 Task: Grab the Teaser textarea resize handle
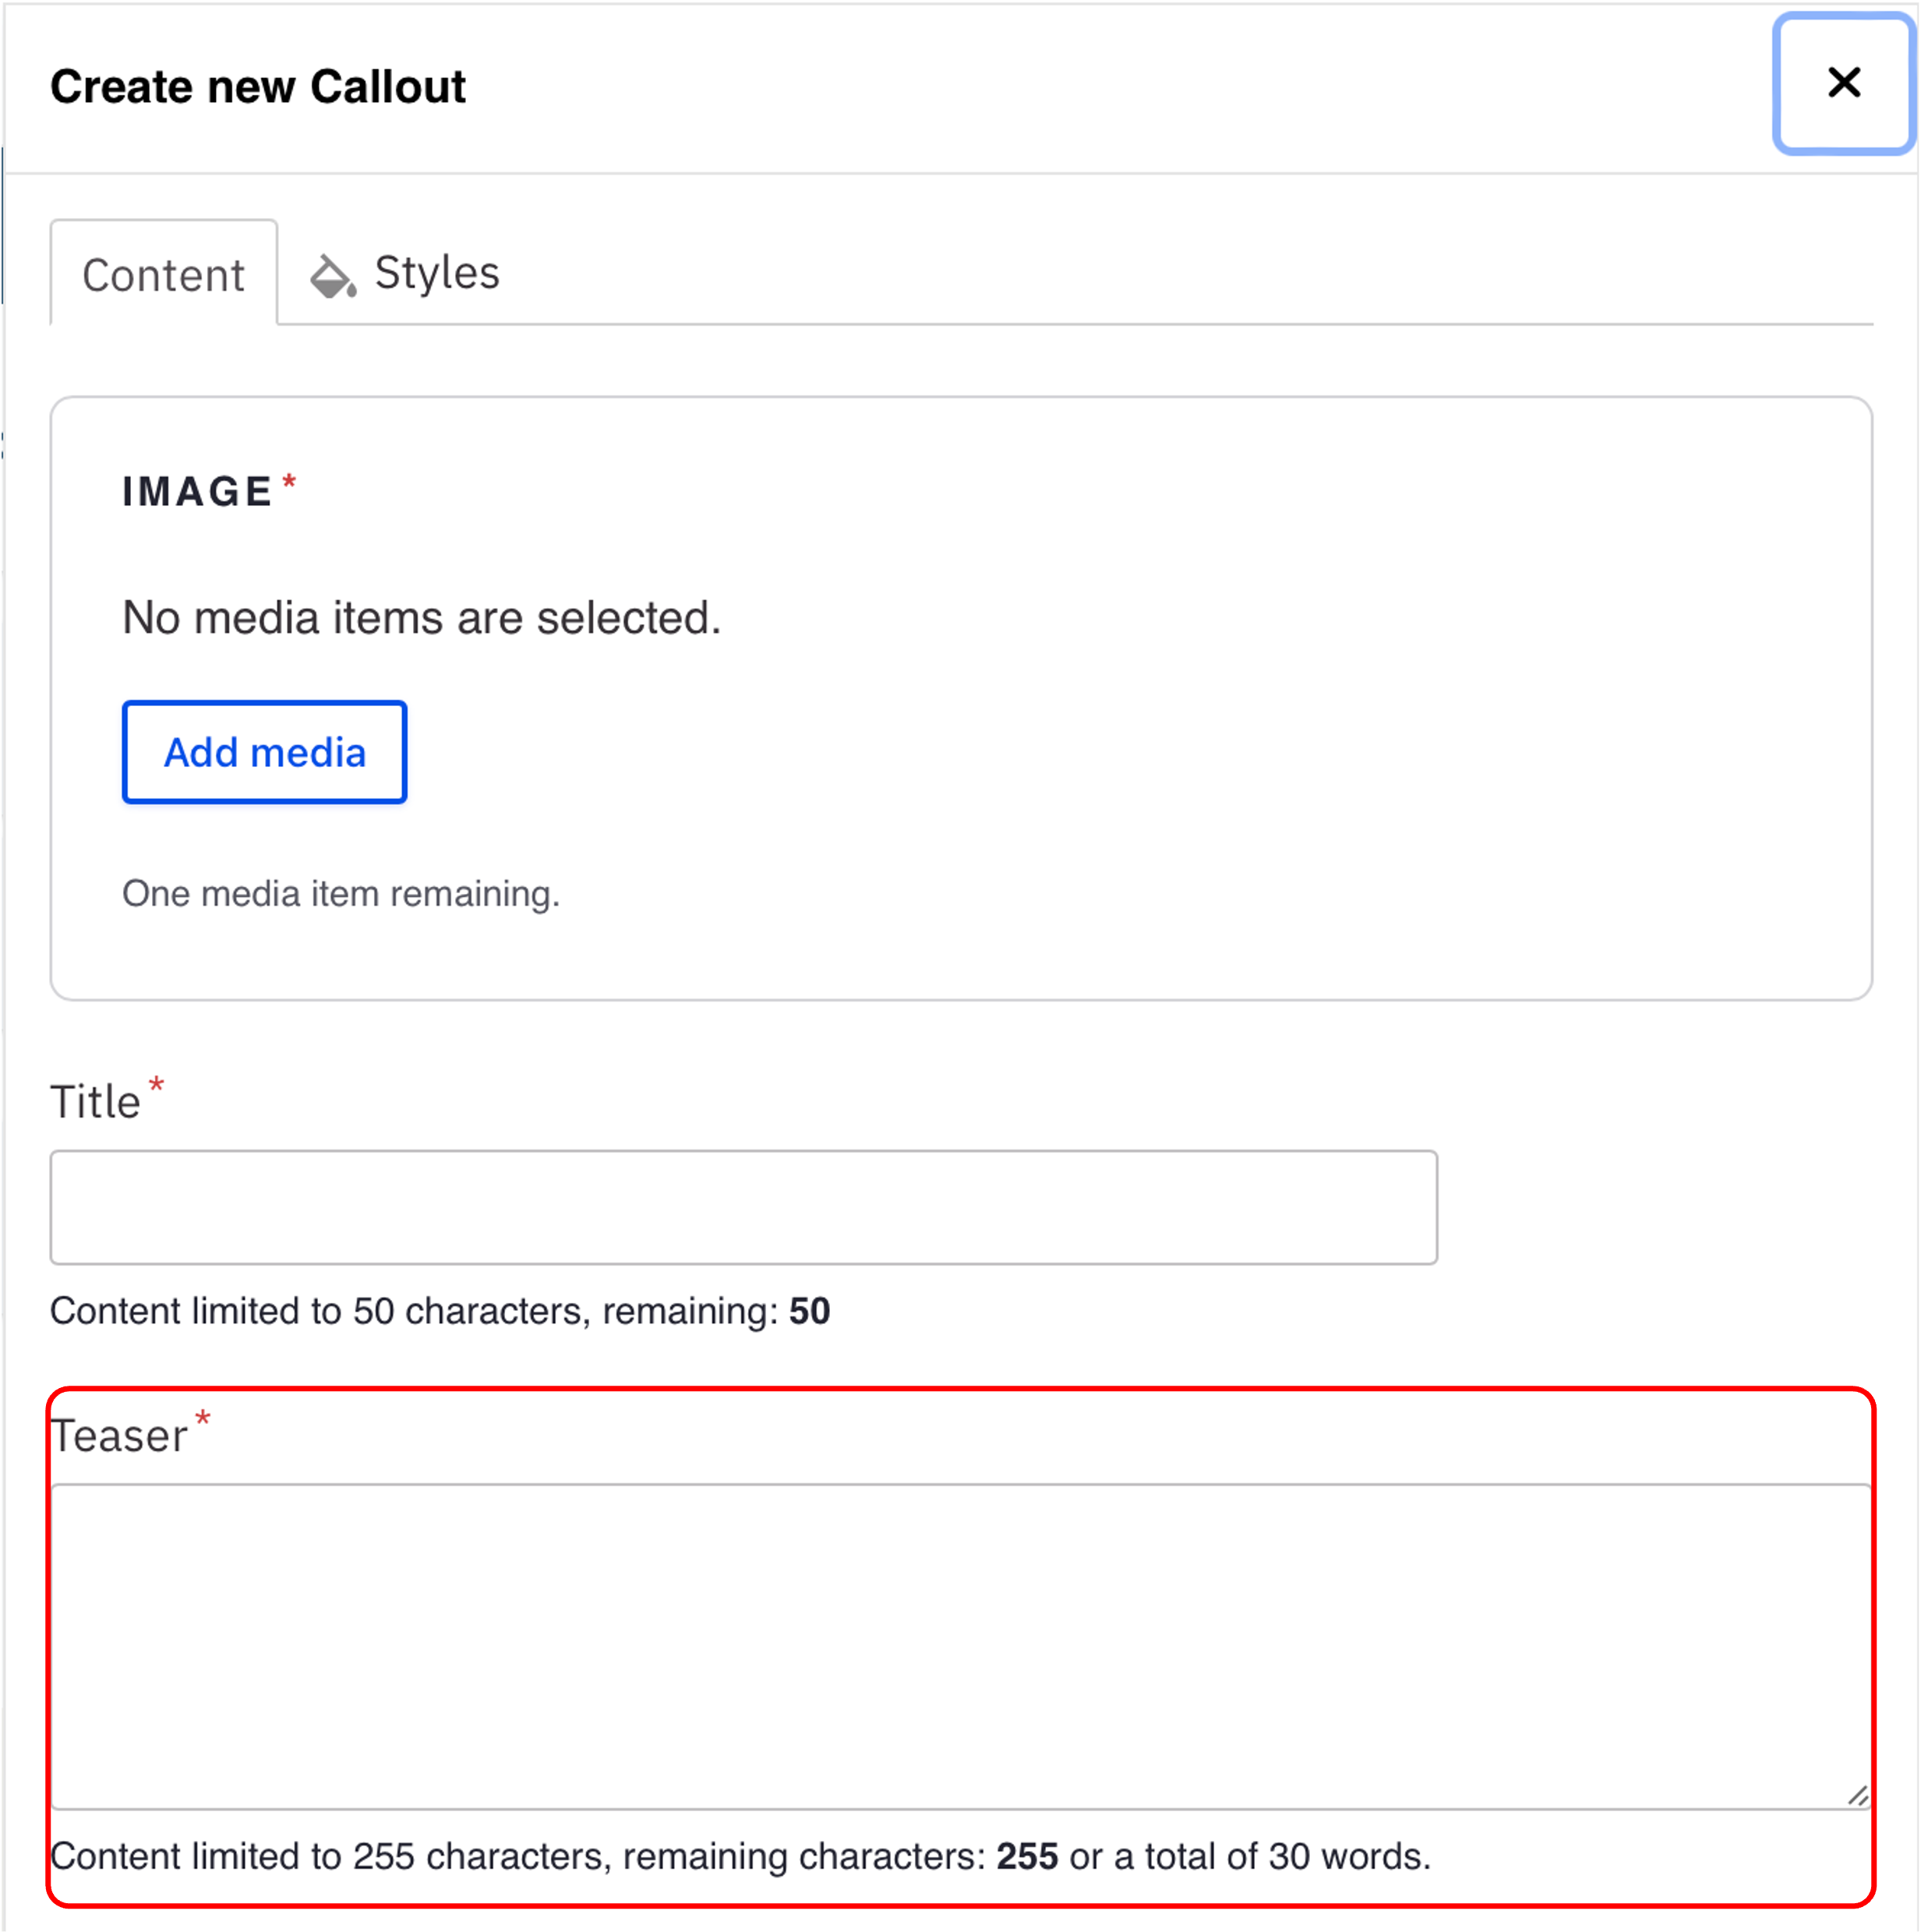pos(1857,1795)
